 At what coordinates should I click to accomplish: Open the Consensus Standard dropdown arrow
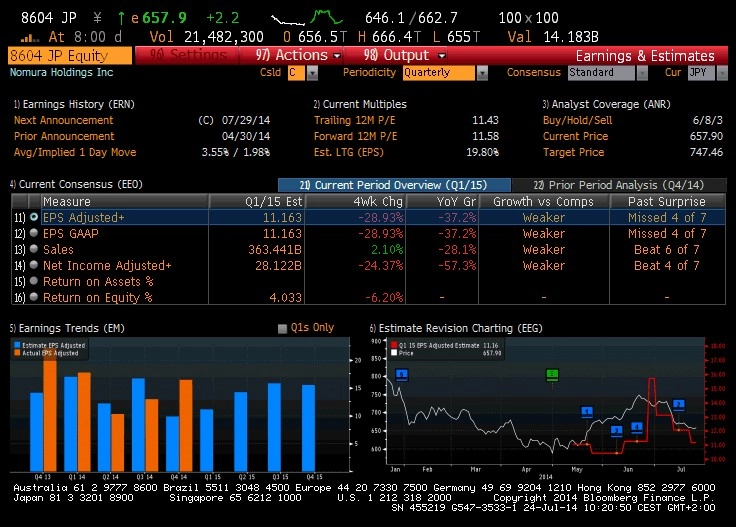tap(642, 73)
